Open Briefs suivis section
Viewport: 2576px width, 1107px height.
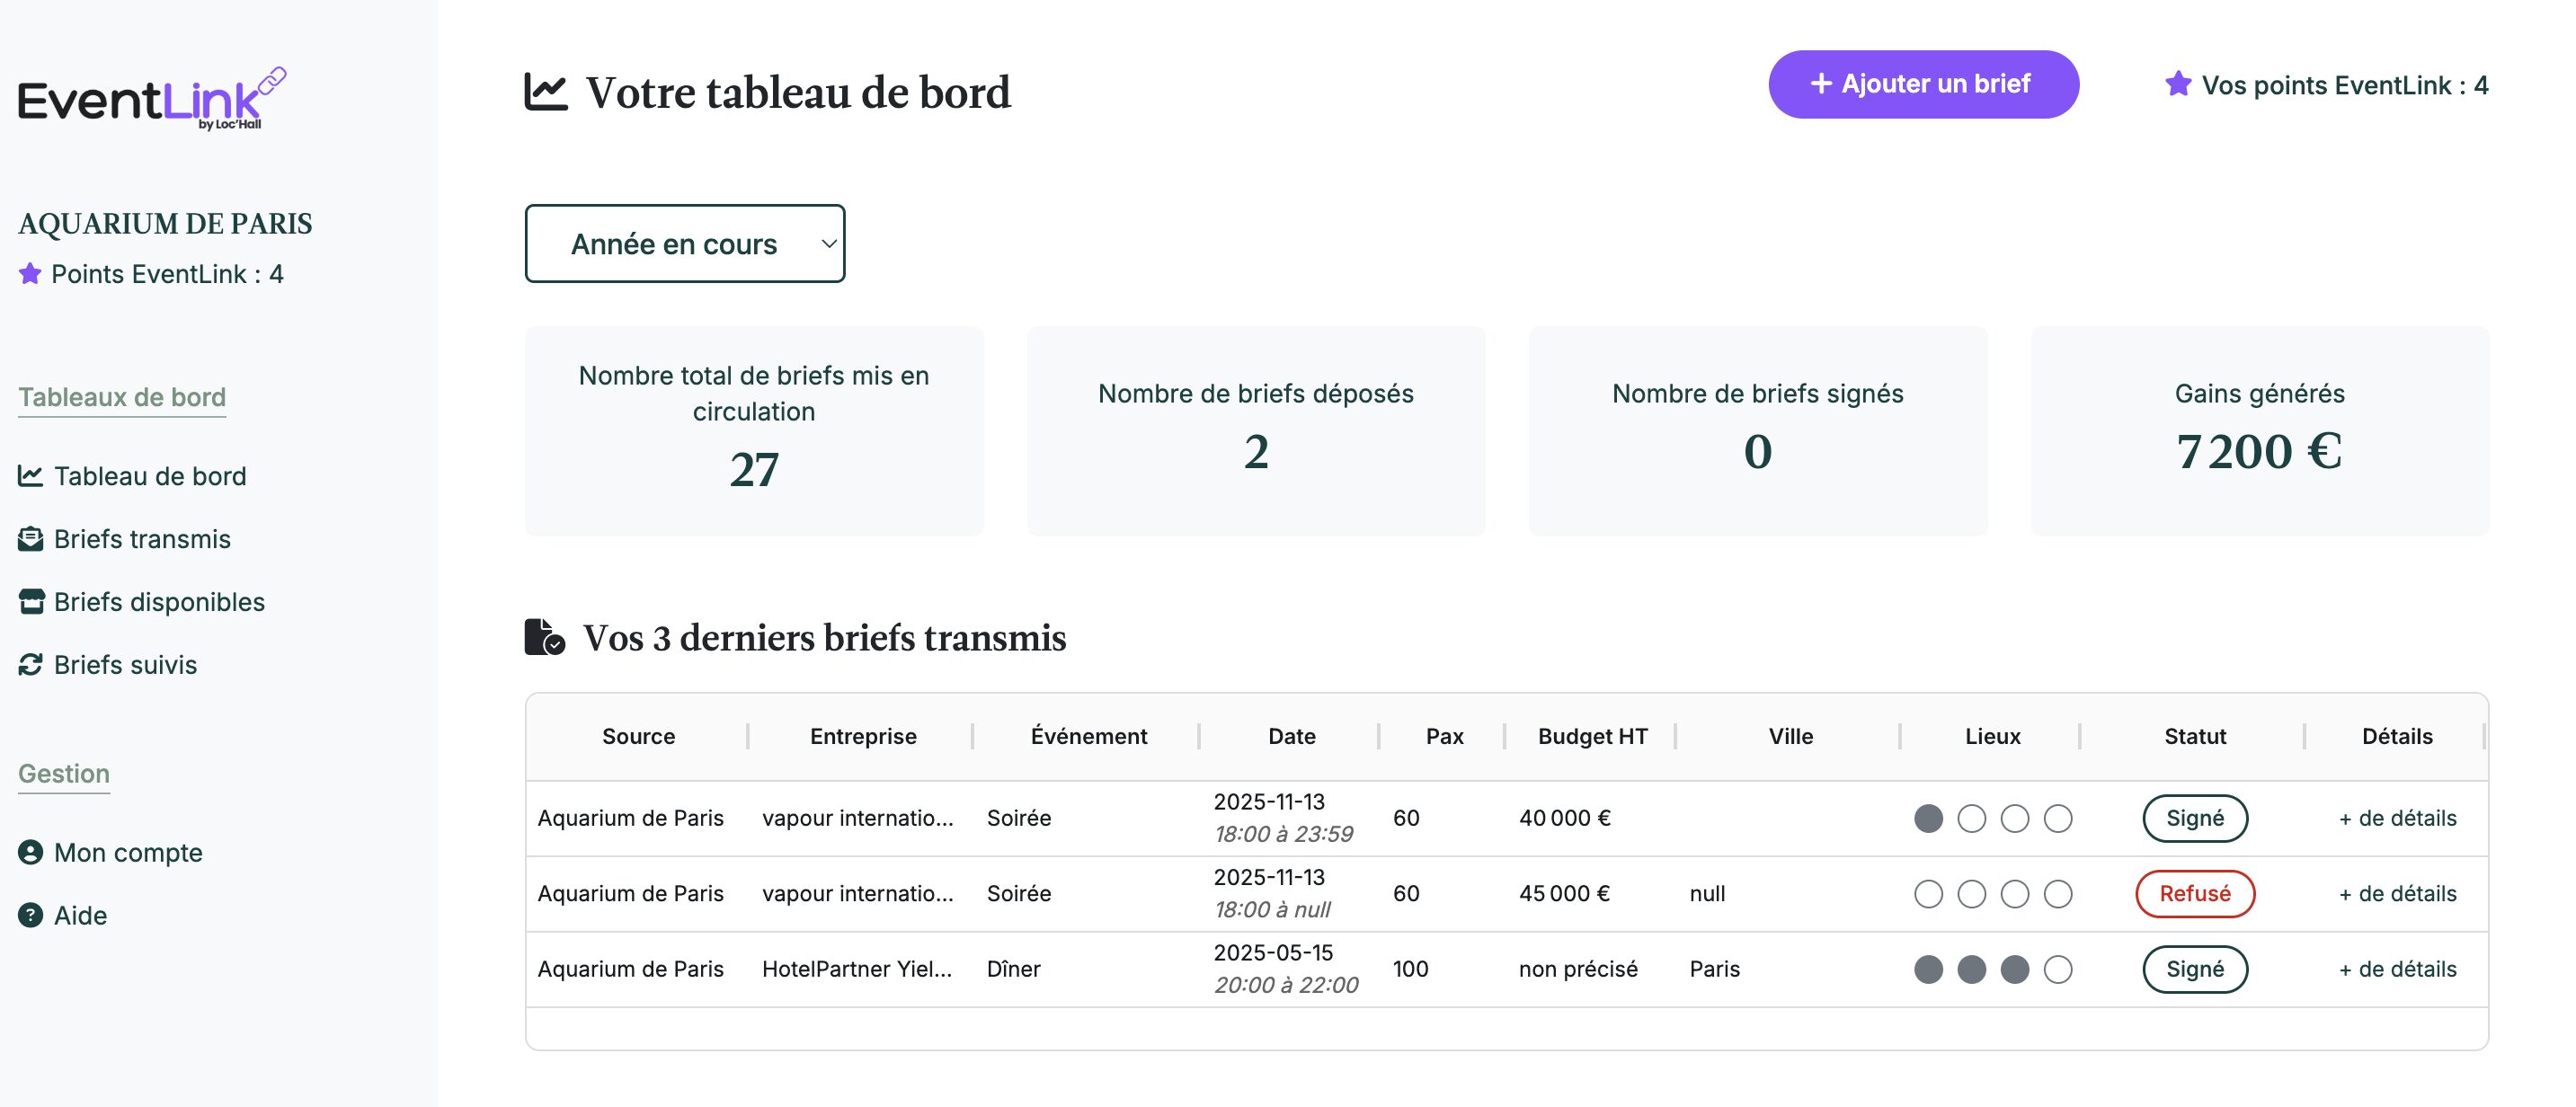point(107,665)
